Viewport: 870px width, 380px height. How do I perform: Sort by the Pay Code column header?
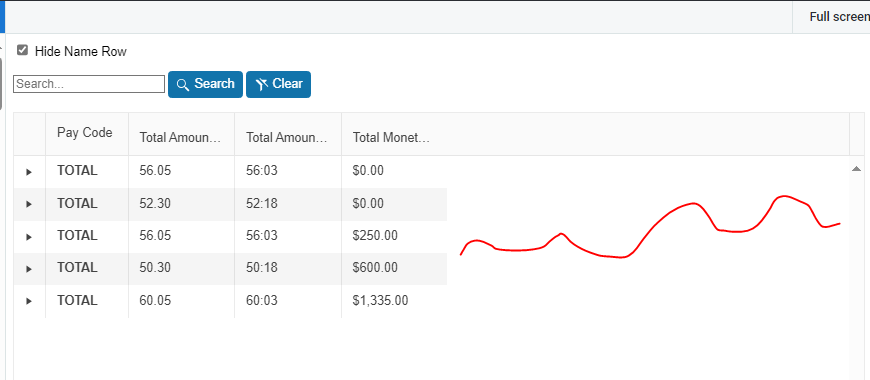tap(85, 133)
